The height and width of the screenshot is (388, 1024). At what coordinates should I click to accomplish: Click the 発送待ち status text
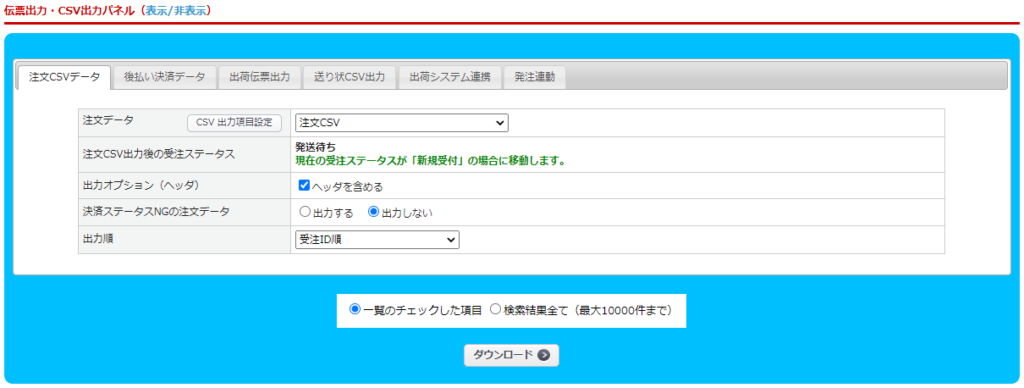pos(315,148)
